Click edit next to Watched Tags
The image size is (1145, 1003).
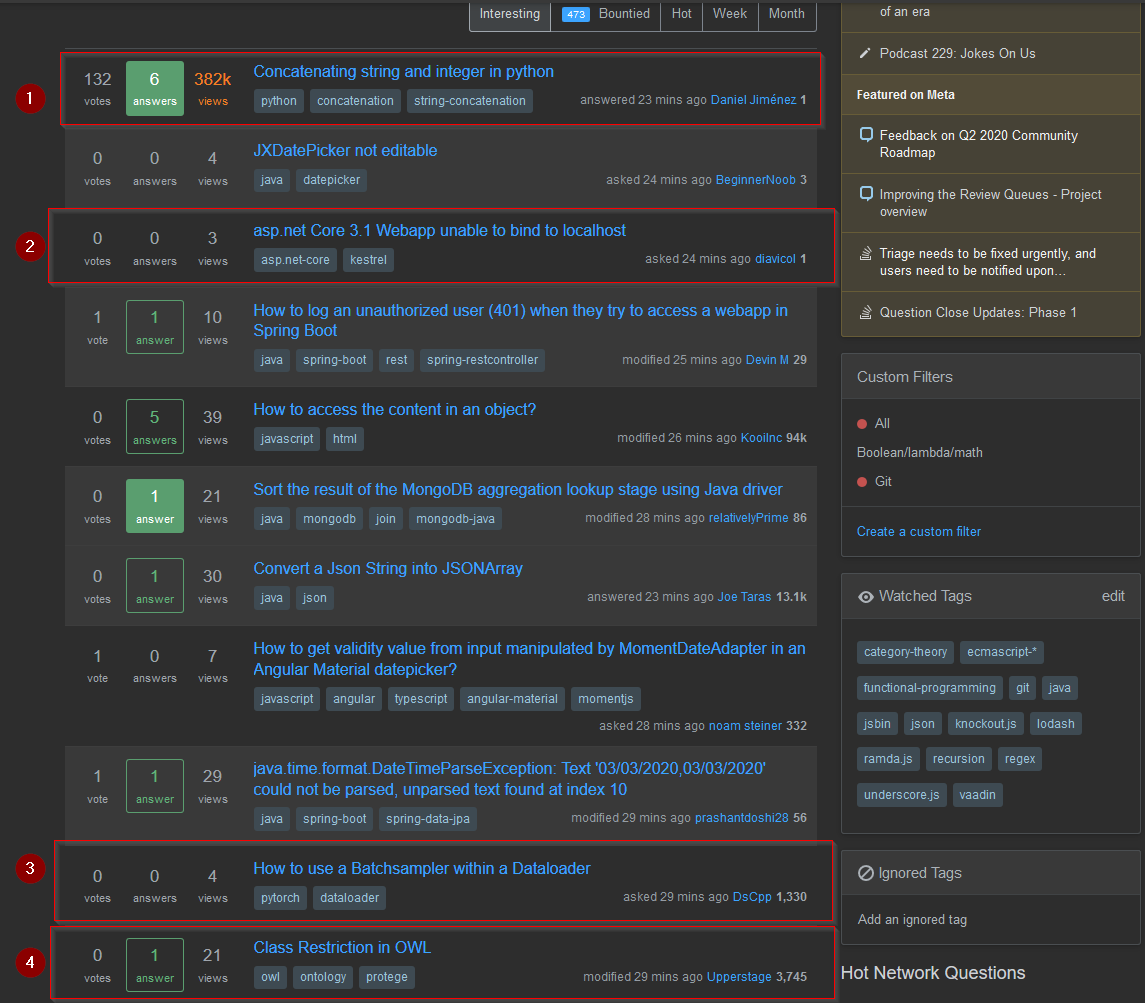coord(1113,596)
